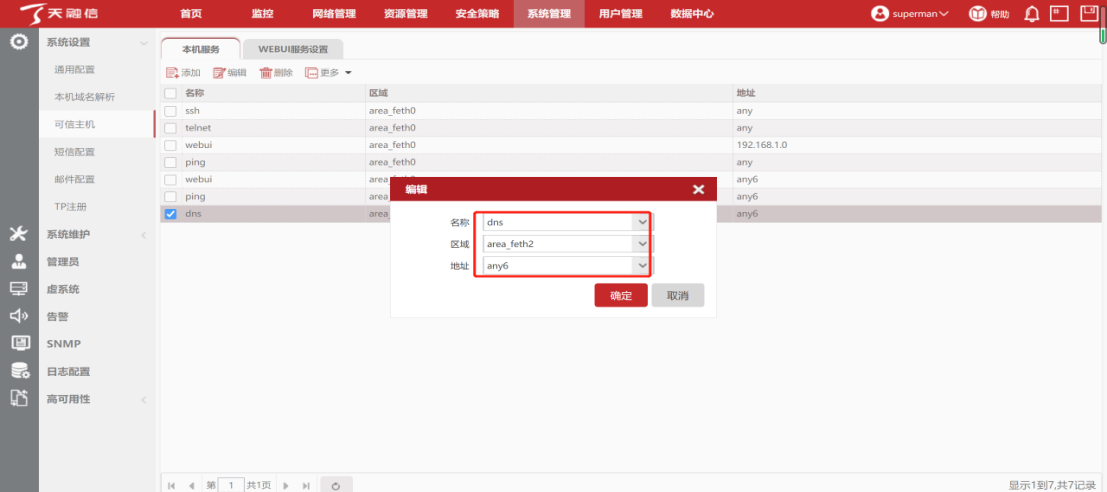Click the 取消 cancel button
The width and height of the screenshot is (1107, 492).
click(677, 296)
